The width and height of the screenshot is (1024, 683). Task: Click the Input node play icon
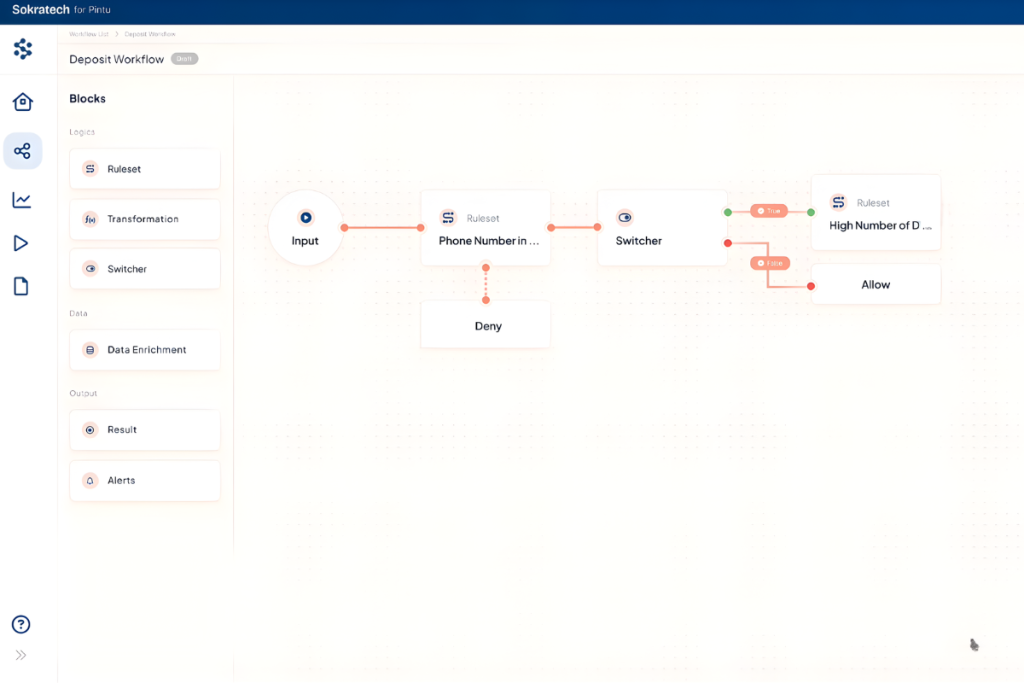[306, 217]
